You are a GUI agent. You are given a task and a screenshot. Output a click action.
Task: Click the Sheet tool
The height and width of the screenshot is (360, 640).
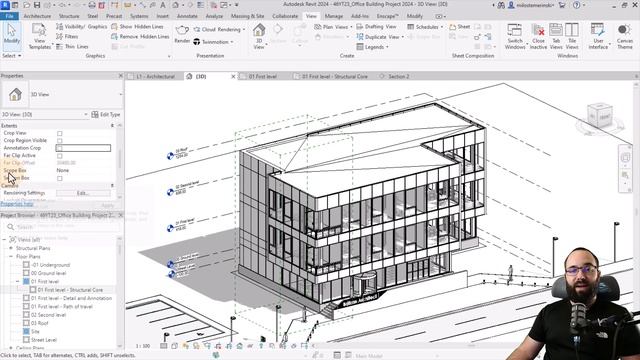460,27
